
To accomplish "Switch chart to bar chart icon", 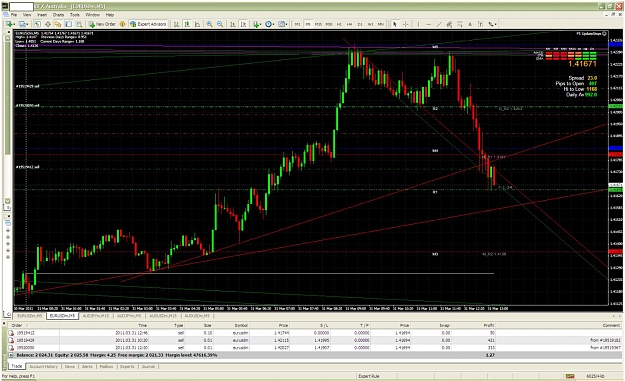I will (x=176, y=24).
